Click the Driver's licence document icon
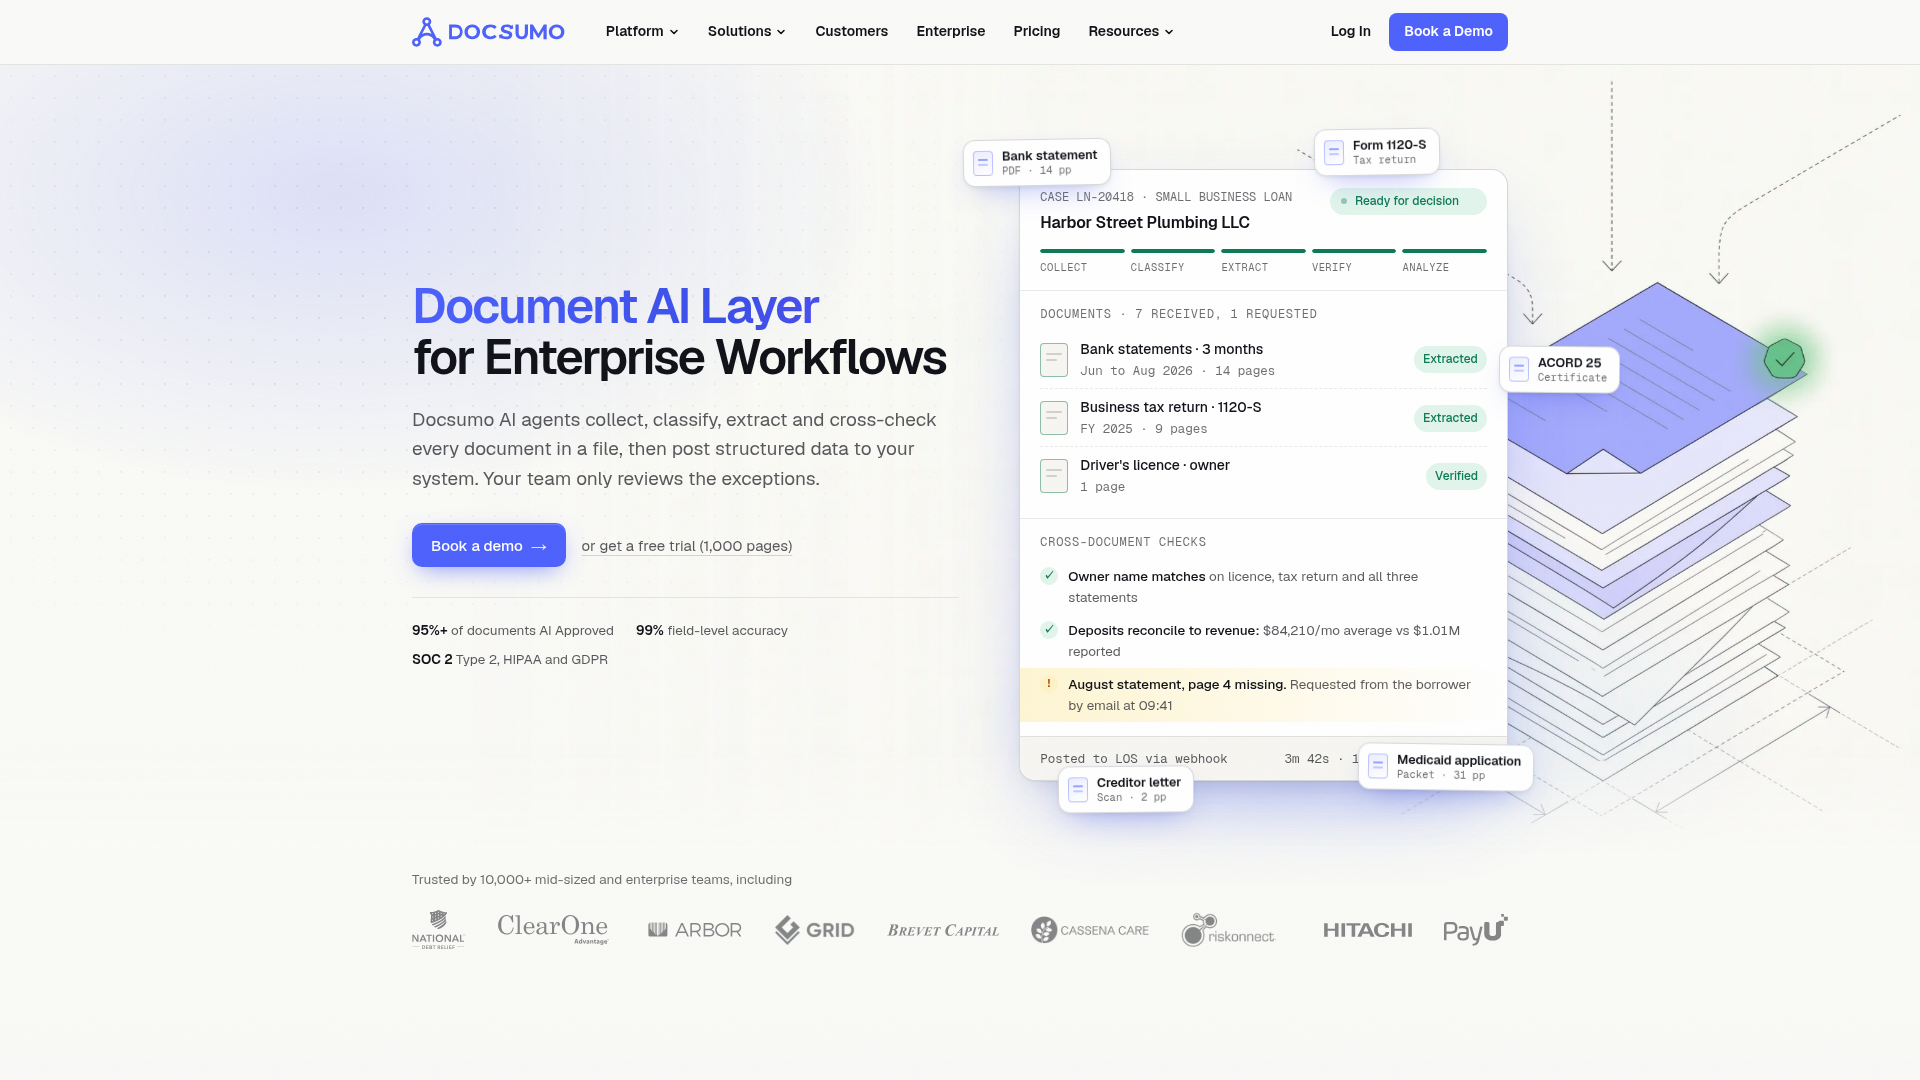1920x1080 pixels. pos(1054,476)
